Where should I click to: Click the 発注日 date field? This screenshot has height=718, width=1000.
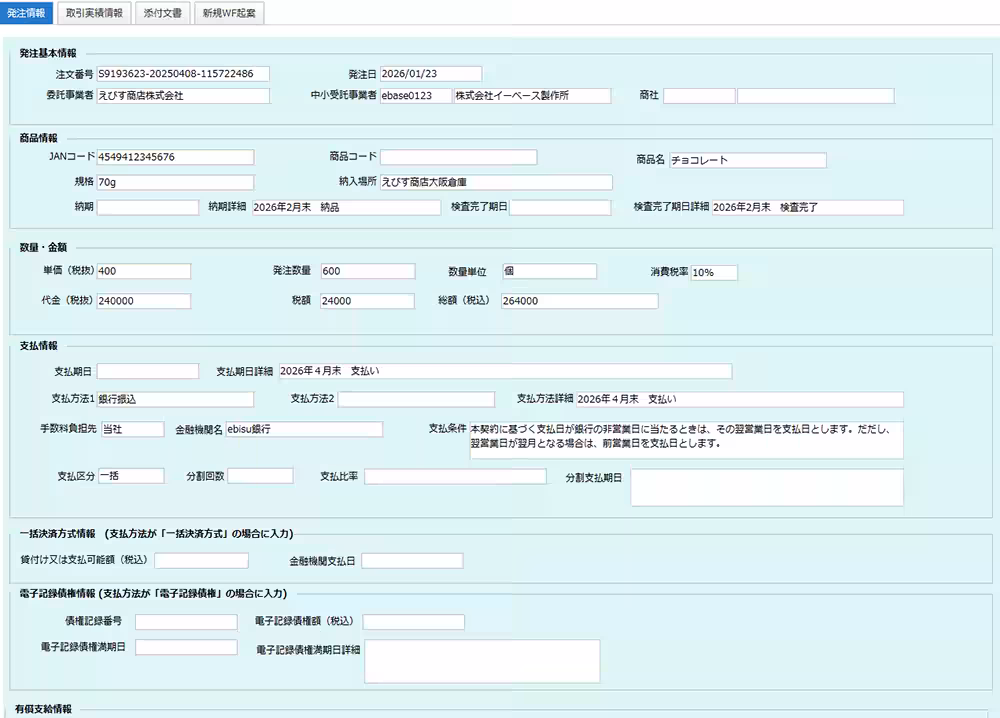[430, 74]
